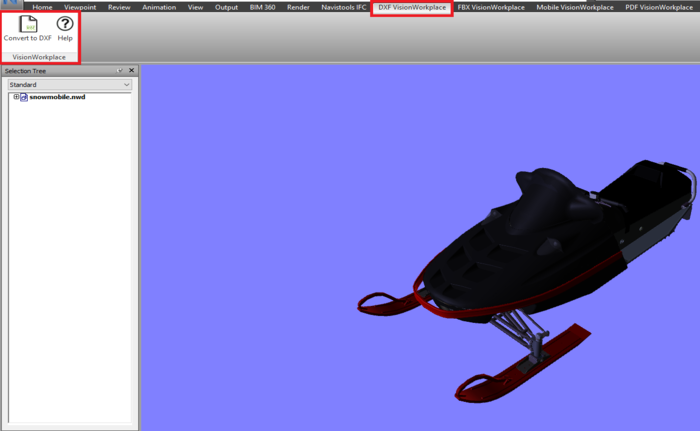
Task: Open the Viewpoint ribbon tab
Action: pyautogui.click(x=80, y=7)
